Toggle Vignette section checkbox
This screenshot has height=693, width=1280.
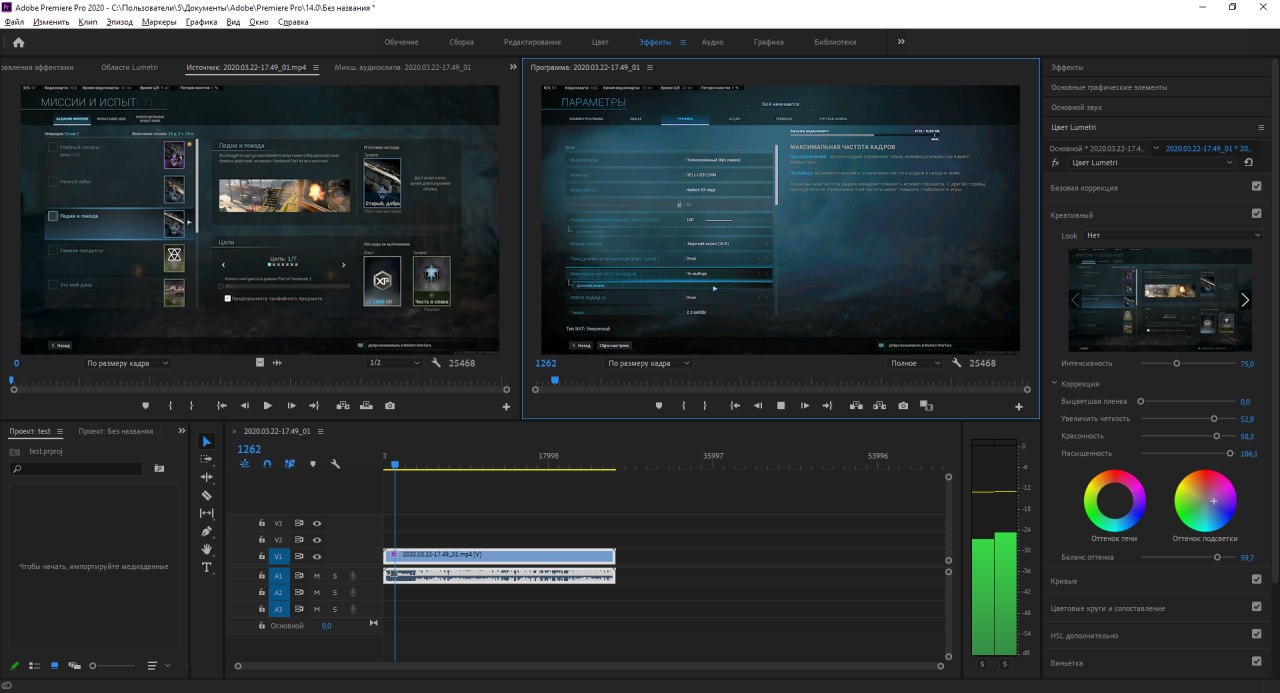coord(1257,661)
